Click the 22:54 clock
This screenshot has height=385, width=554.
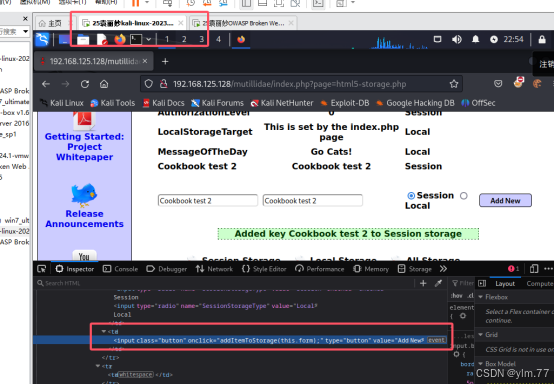point(513,39)
